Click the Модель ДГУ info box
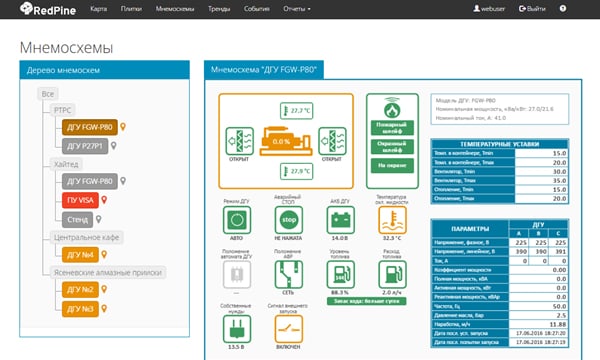The image size is (600, 360). click(x=500, y=109)
